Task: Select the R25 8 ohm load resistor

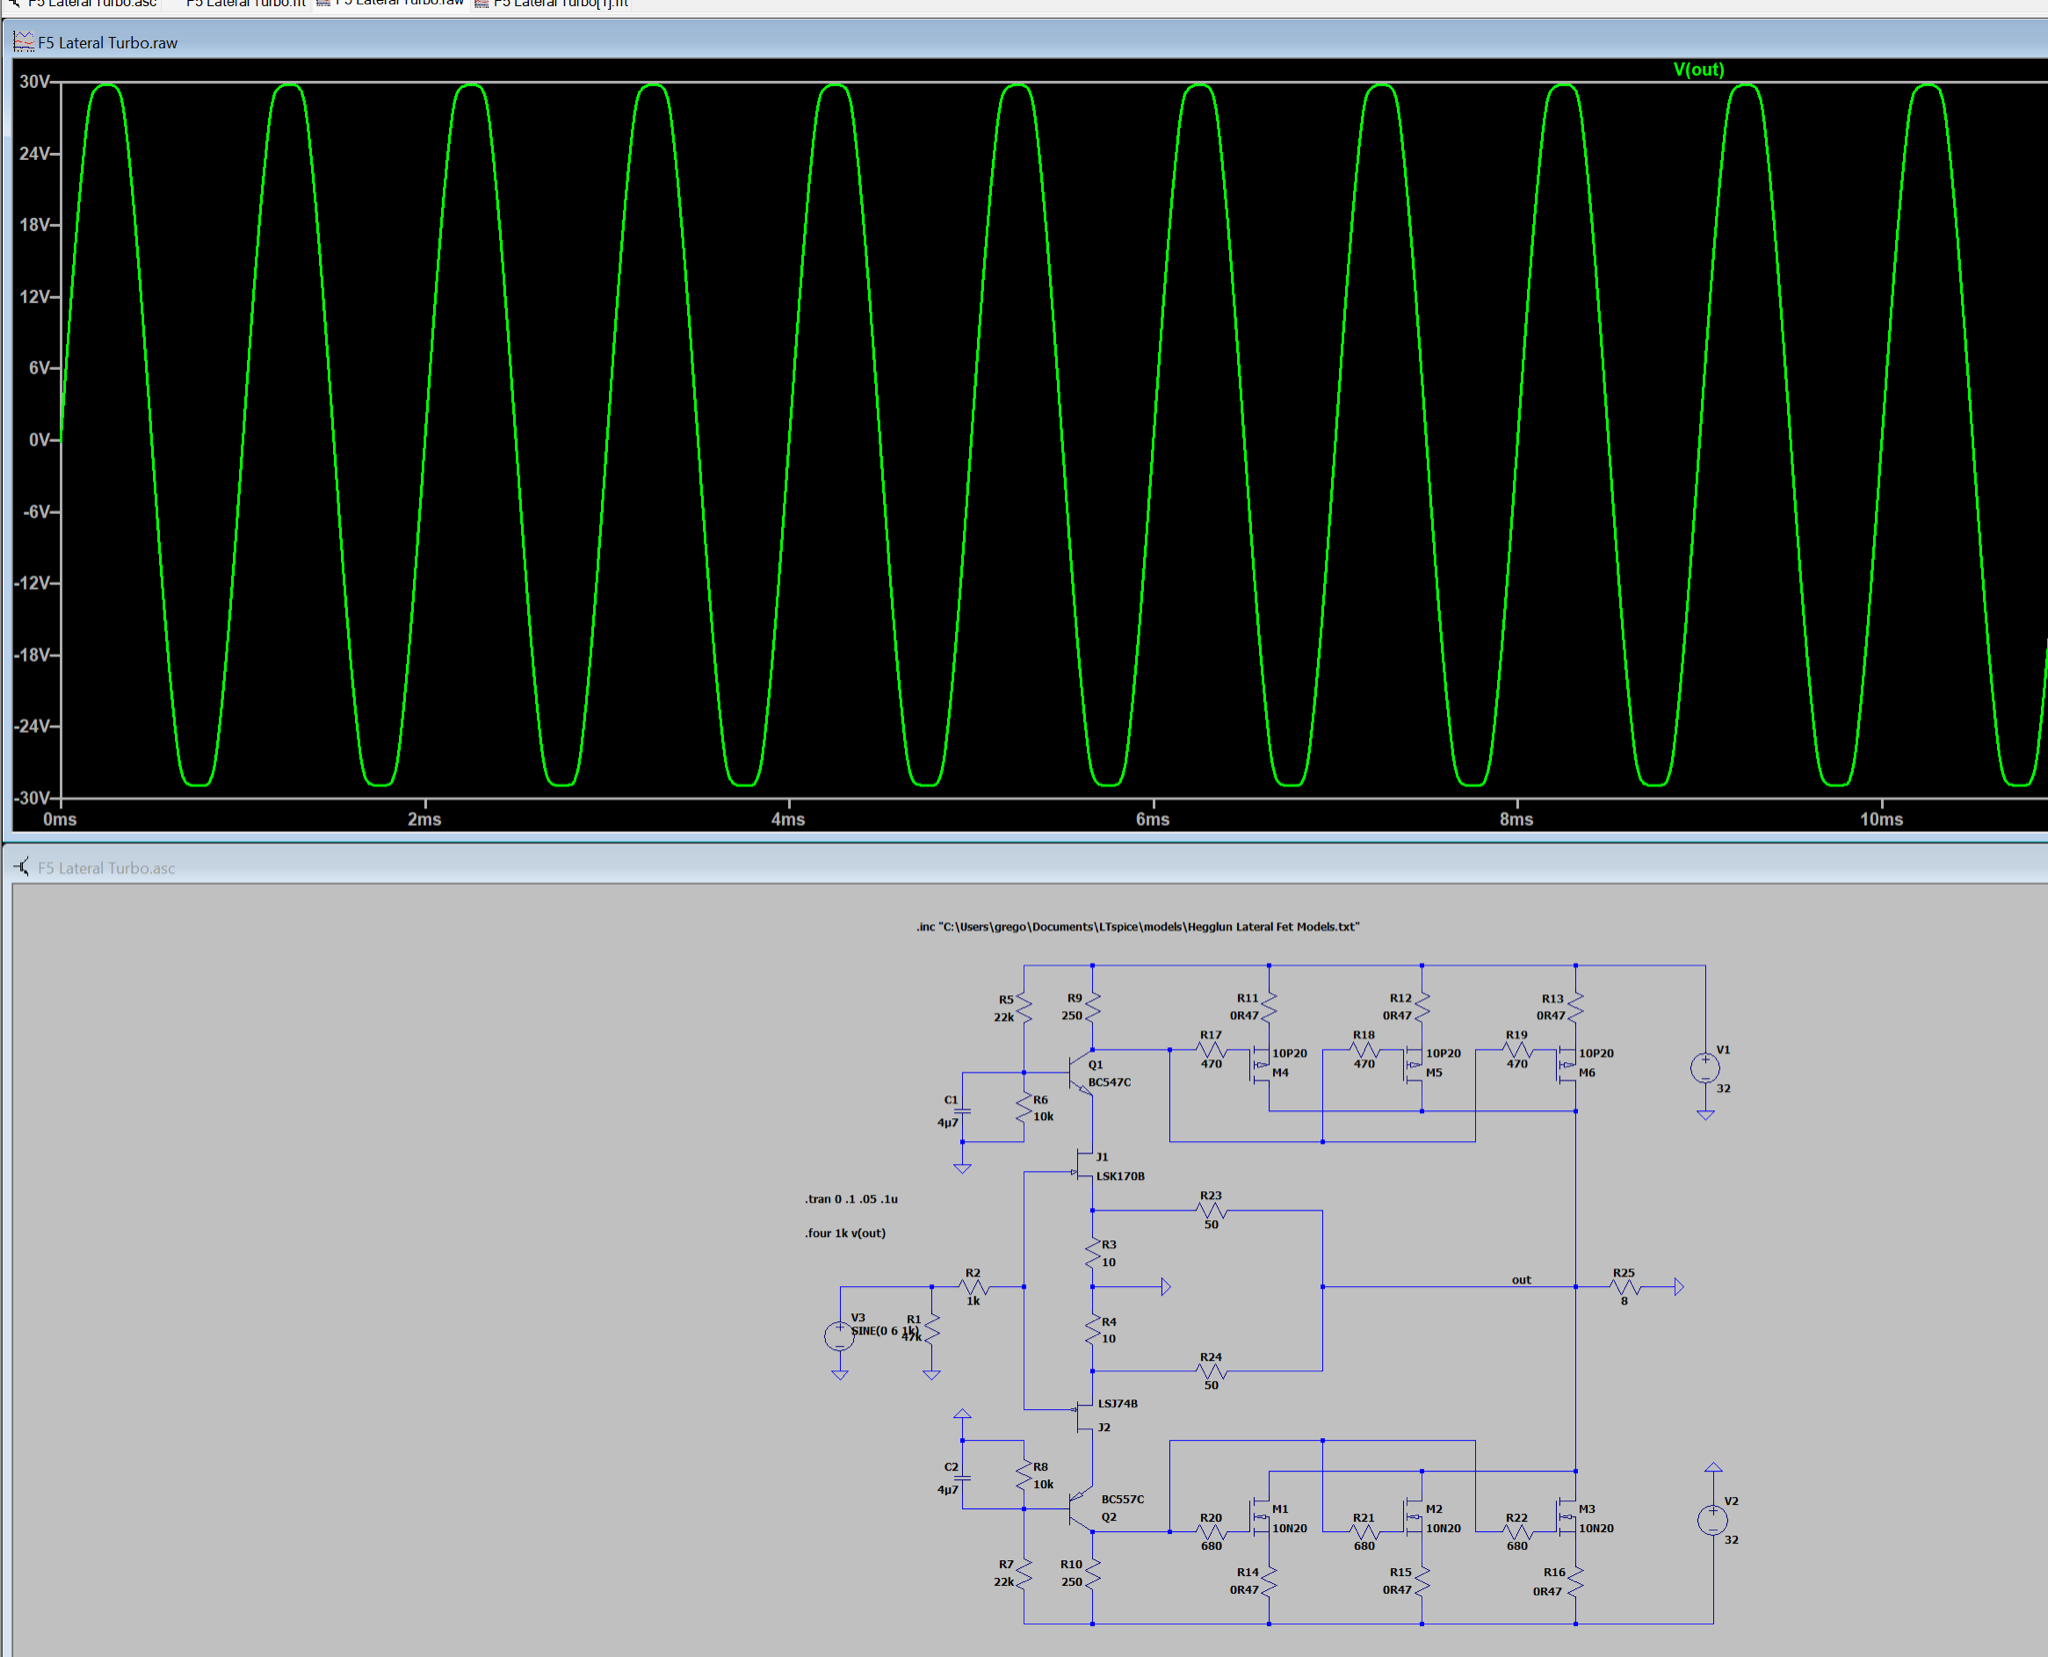Action: [1624, 1287]
